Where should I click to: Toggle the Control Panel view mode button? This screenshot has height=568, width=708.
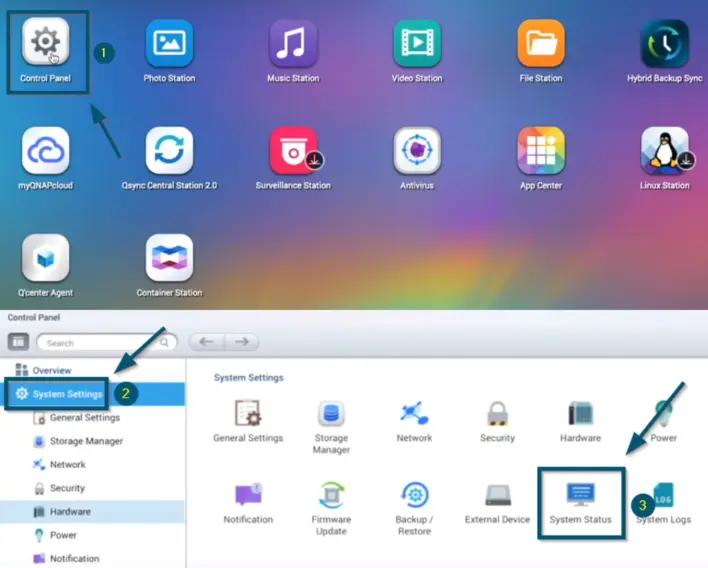tap(19, 342)
